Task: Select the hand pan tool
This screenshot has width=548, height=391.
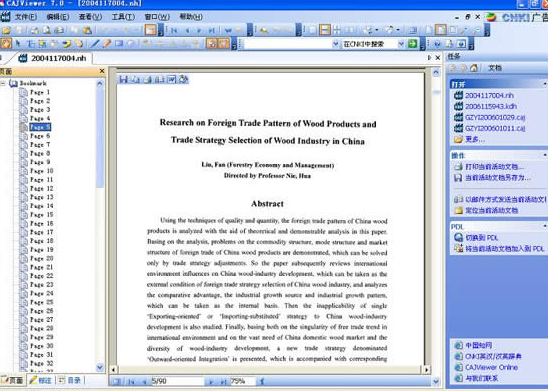Action: click(6, 44)
